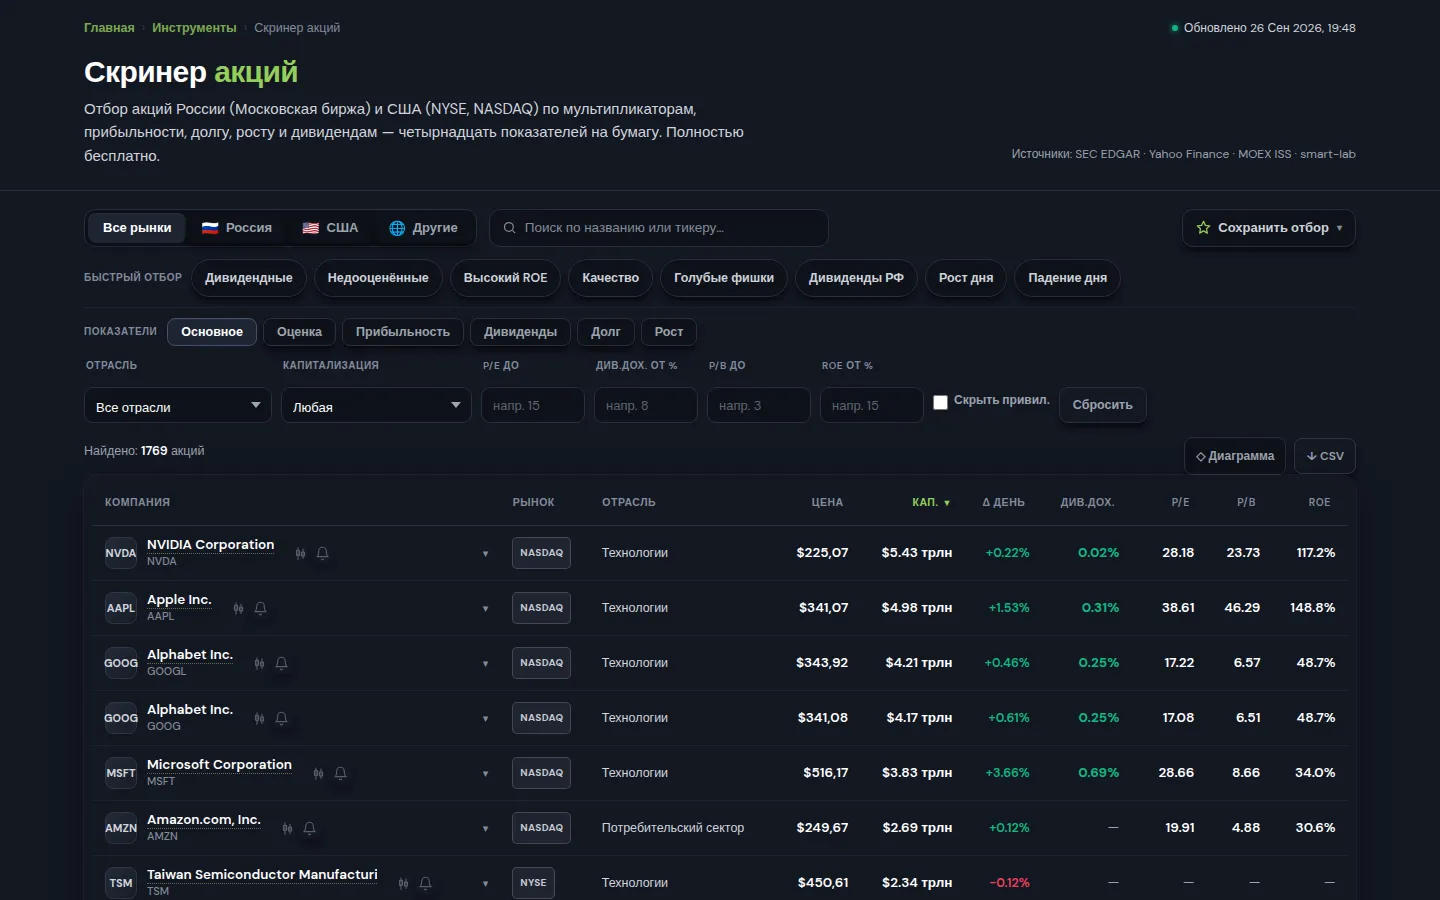Screen dimensions: 1440x900
Task: Select the "Прибыльность" indicators tab
Action: 403,332
